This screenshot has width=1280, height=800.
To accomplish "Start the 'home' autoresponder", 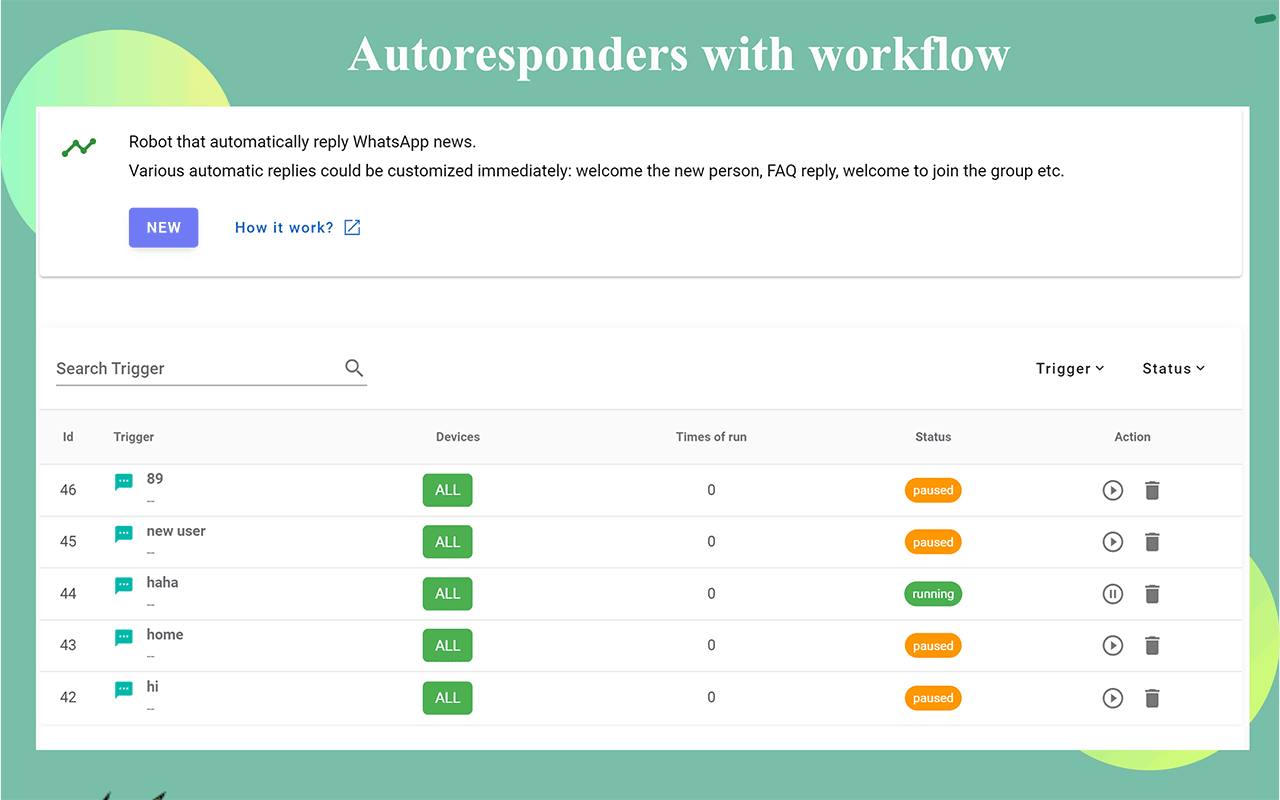I will point(1113,646).
